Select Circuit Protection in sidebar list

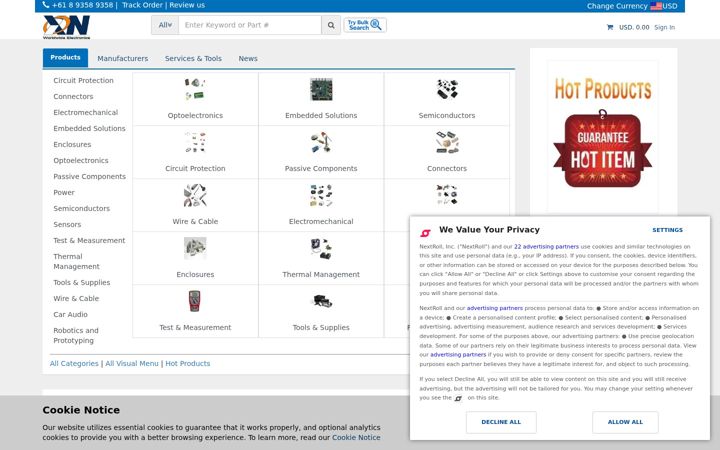pyautogui.click(x=83, y=80)
